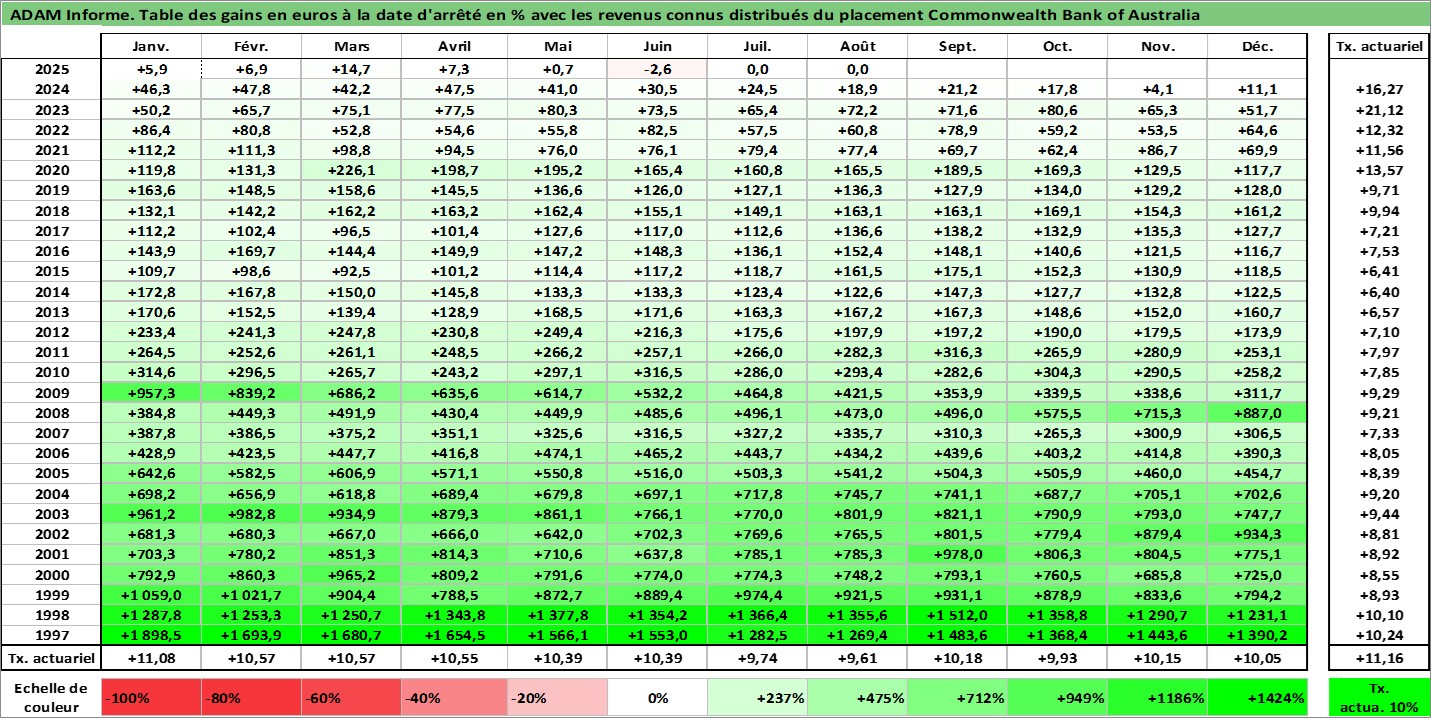This screenshot has width=1431, height=718.
Task: Click the 'Tx. actuariel' column header at right
Action: click(x=1378, y=47)
